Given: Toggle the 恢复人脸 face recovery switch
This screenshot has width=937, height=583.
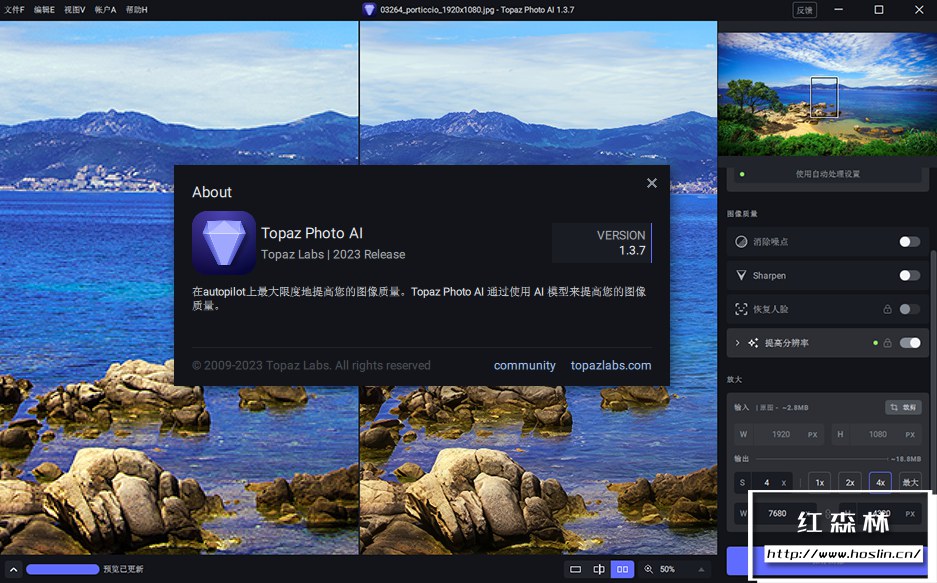Looking at the screenshot, I should 910,309.
